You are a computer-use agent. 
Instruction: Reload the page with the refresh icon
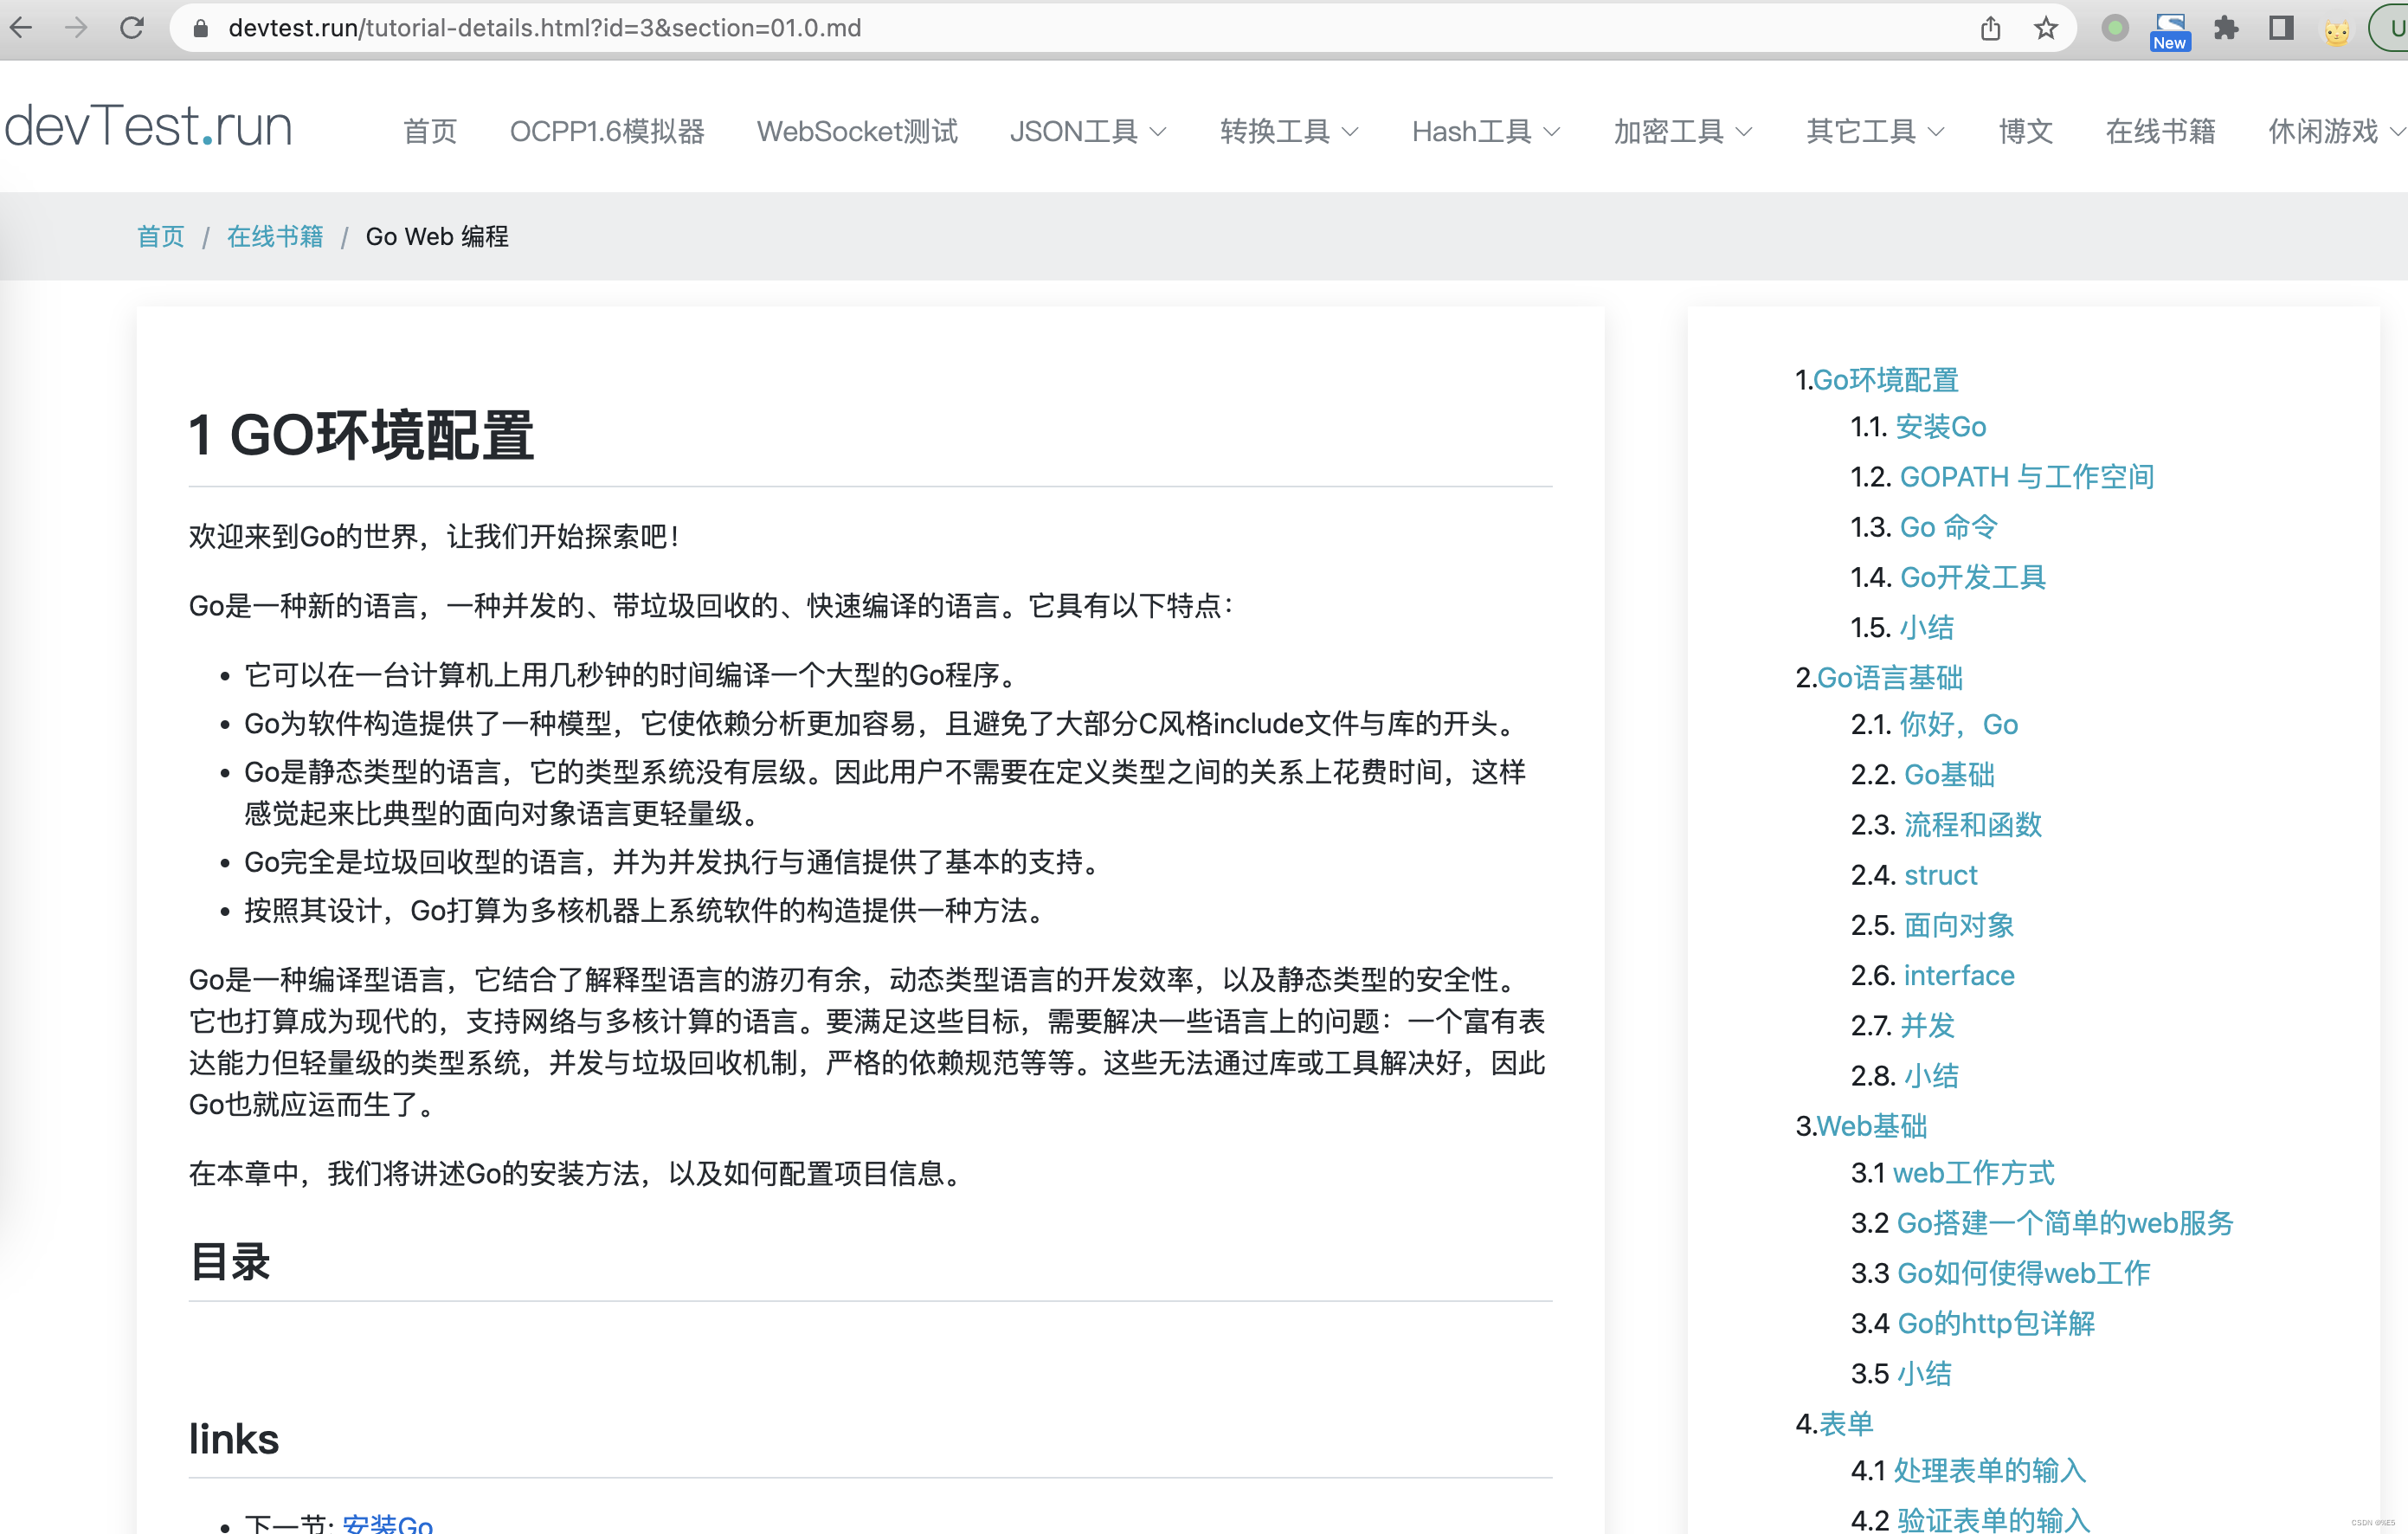[134, 28]
